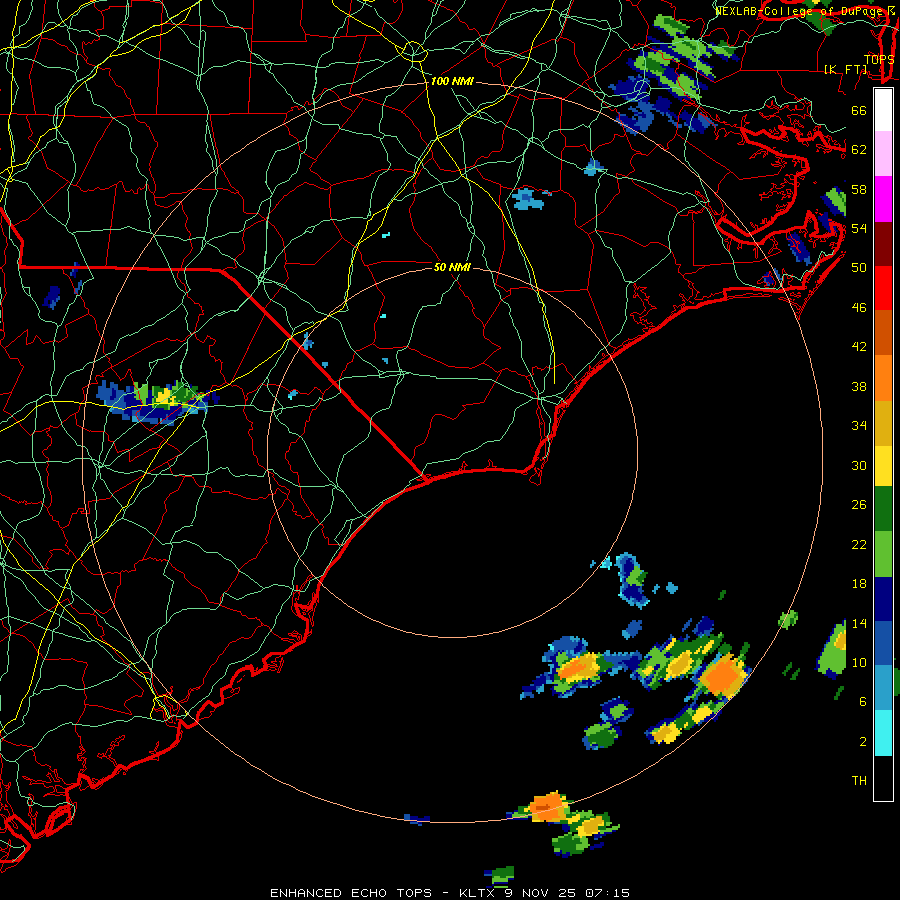
Task: Select the light pink legend color band
Action: point(883,154)
